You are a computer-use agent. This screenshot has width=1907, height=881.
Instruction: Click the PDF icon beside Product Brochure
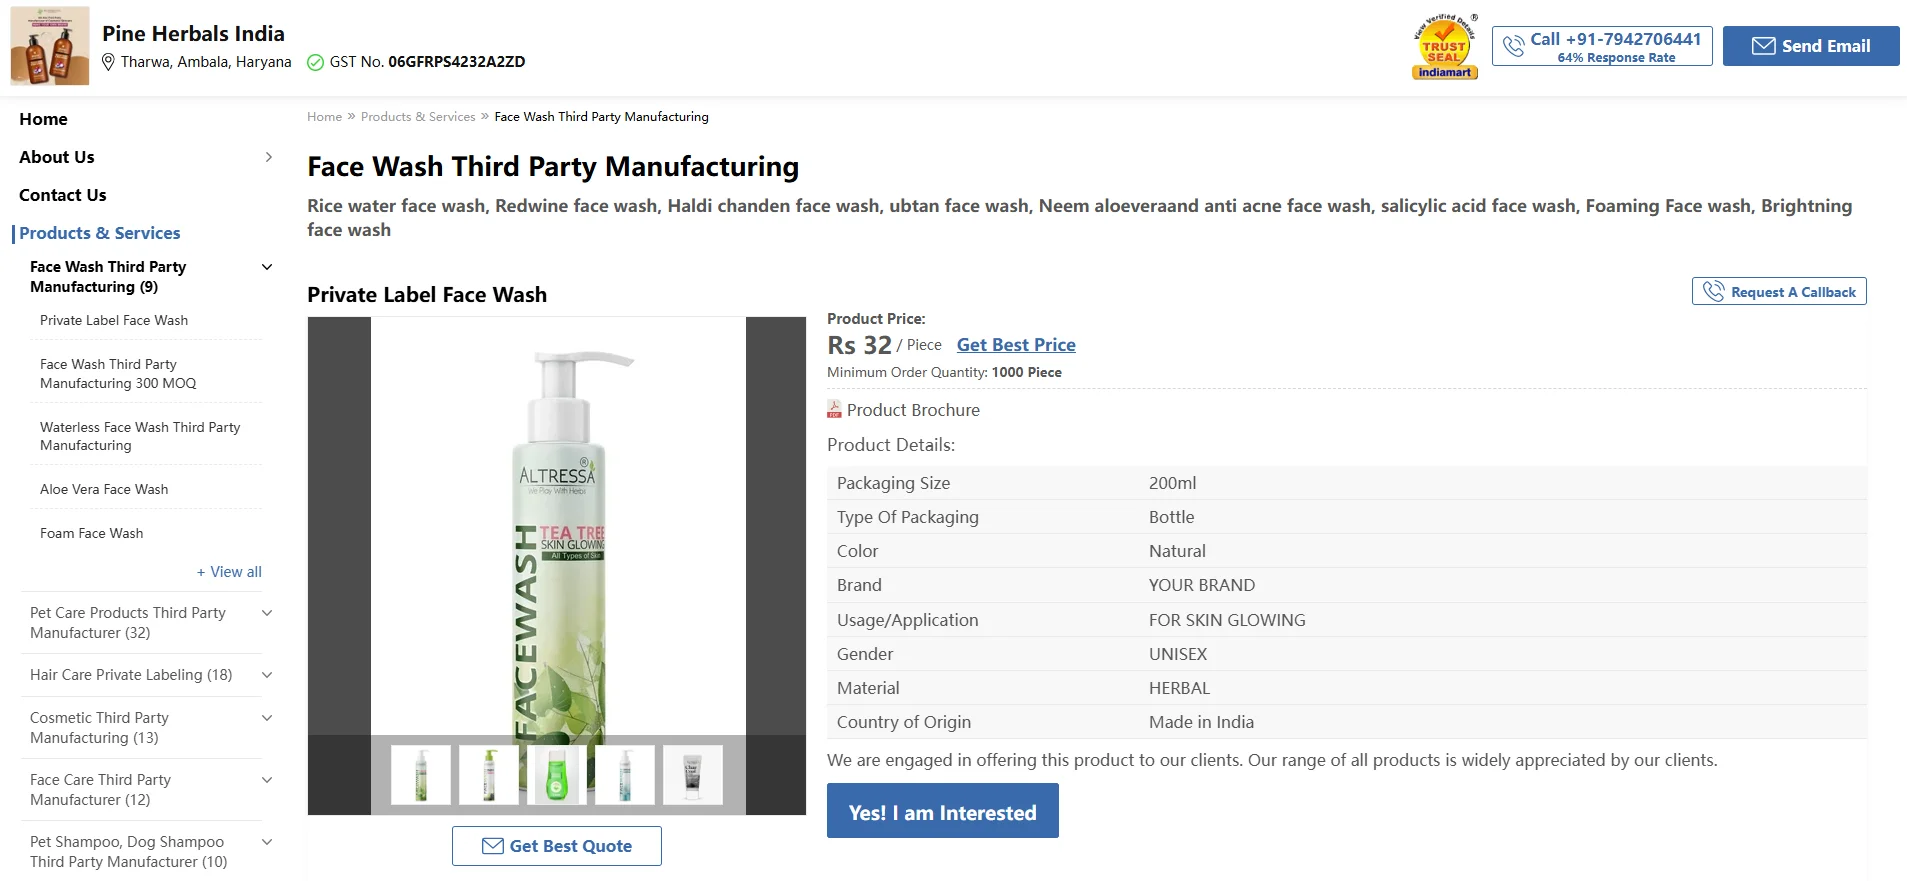(x=834, y=409)
